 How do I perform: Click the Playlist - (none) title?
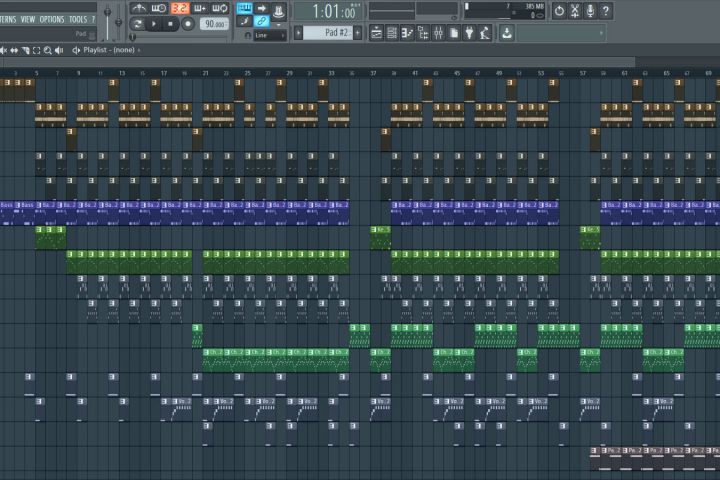tap(109, 50)
